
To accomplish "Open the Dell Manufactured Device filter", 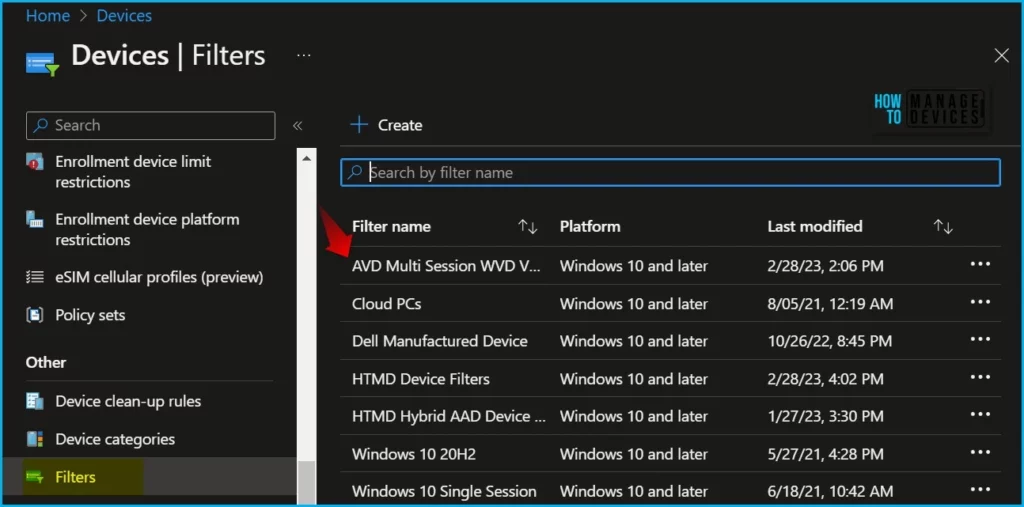I will tap(440, 341).
